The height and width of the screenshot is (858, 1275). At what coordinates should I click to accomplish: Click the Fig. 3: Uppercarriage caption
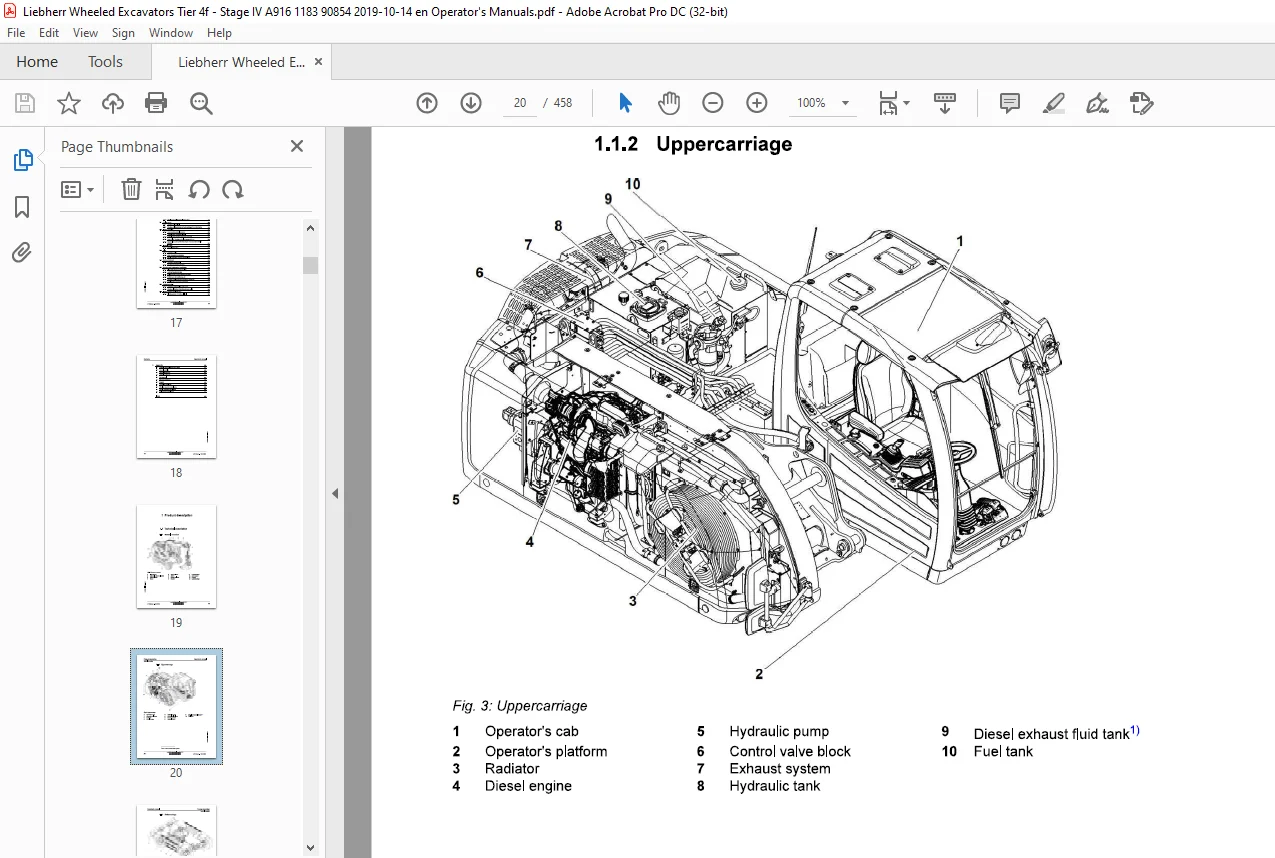pos(520,706)
